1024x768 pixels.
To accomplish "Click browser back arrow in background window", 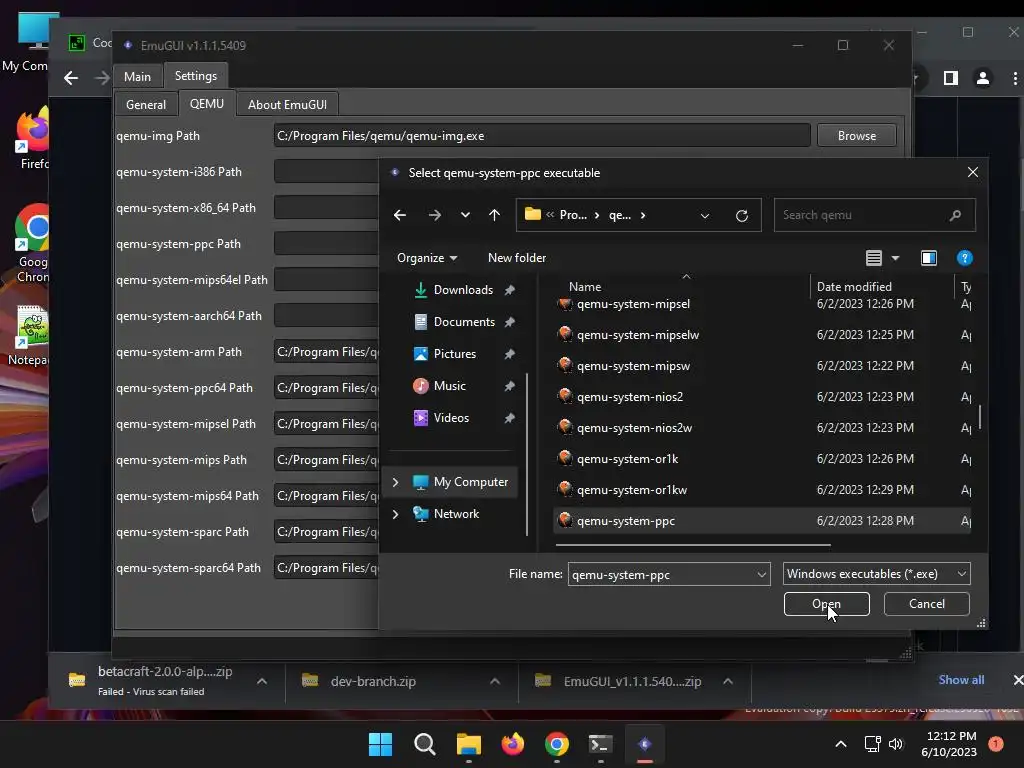I will pyautogui.click(x=71, y=78).
